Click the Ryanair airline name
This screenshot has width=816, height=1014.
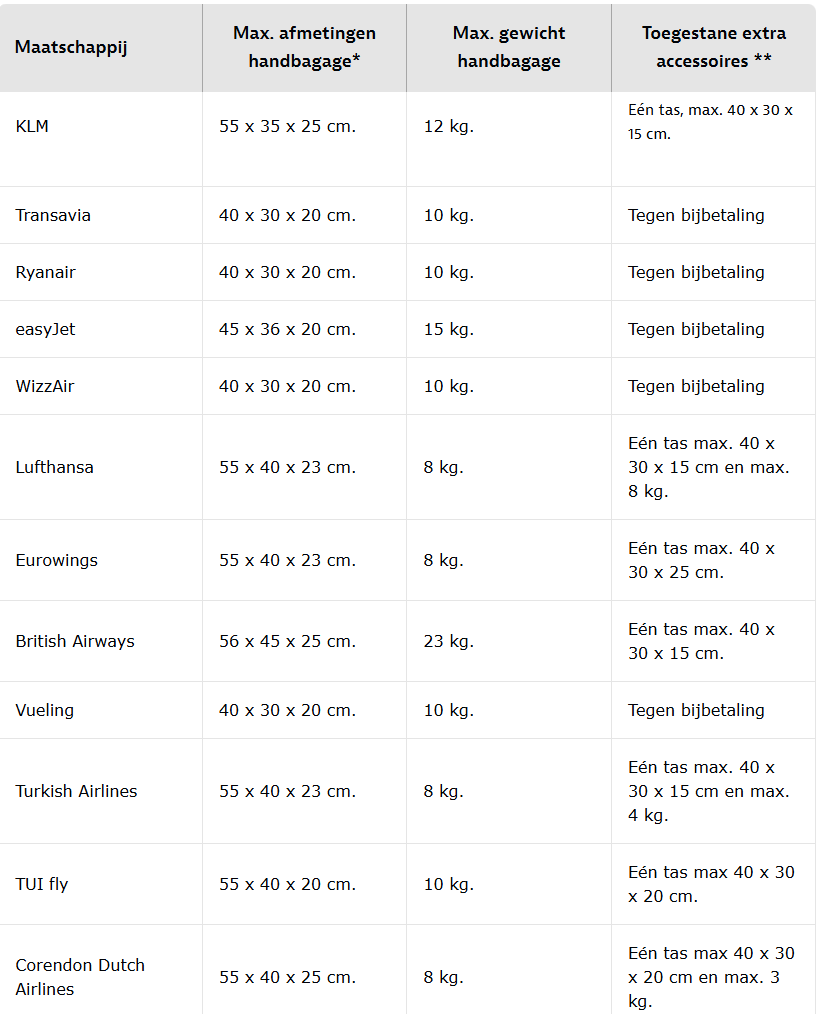(x=45, y=272)
